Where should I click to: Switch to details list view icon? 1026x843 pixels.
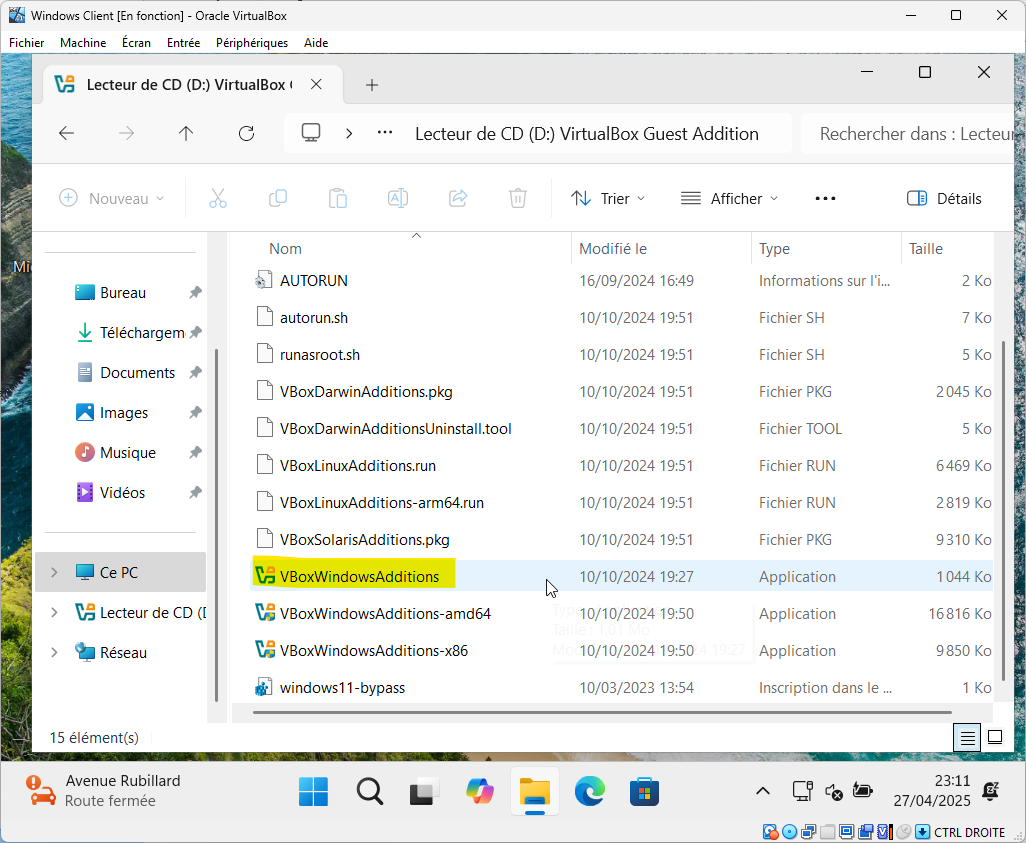[967, 738]
